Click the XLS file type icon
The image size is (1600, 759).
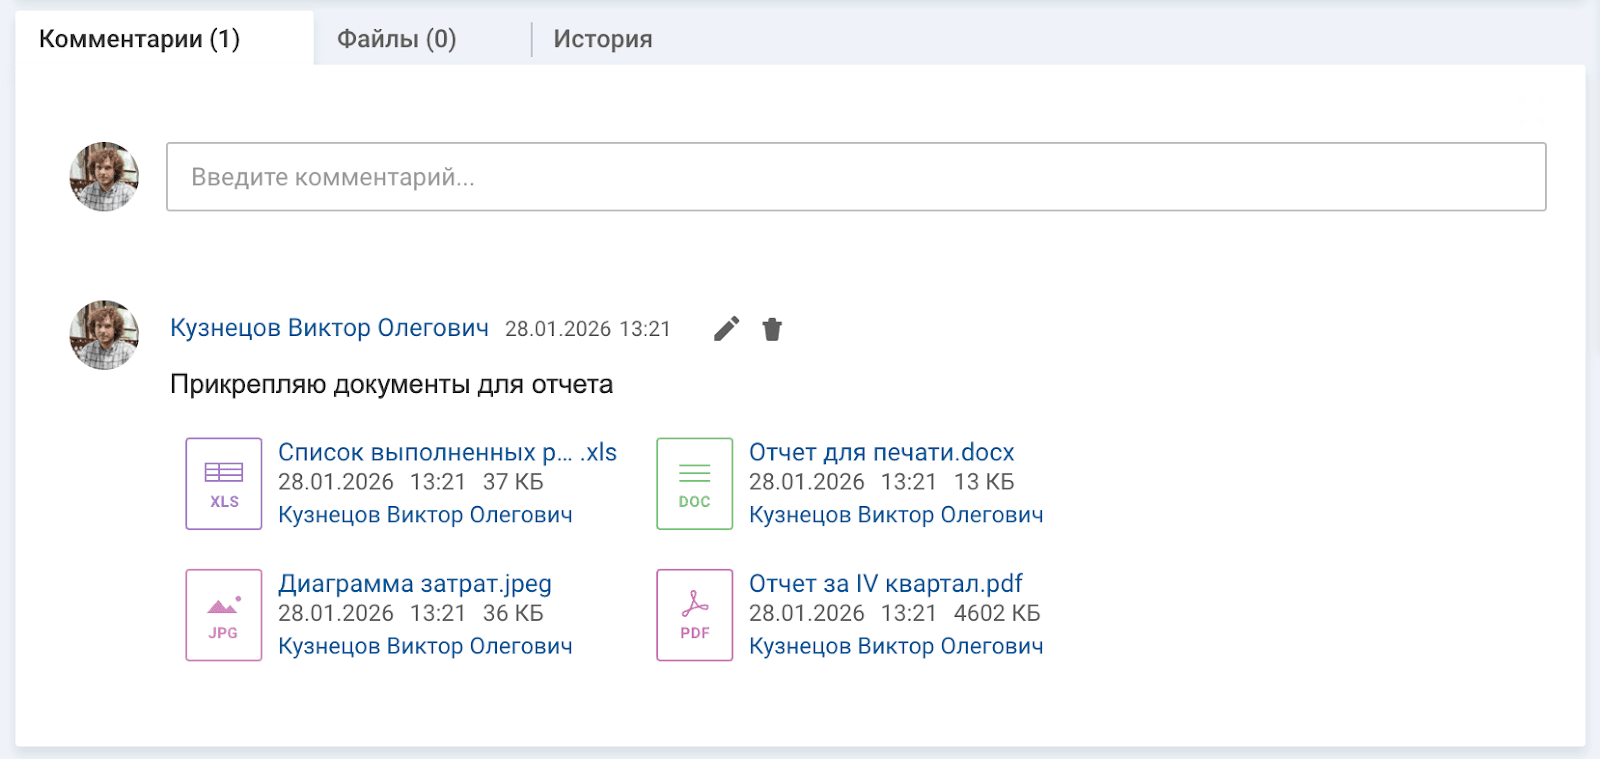pyautogui.click(x=224, y=484)
